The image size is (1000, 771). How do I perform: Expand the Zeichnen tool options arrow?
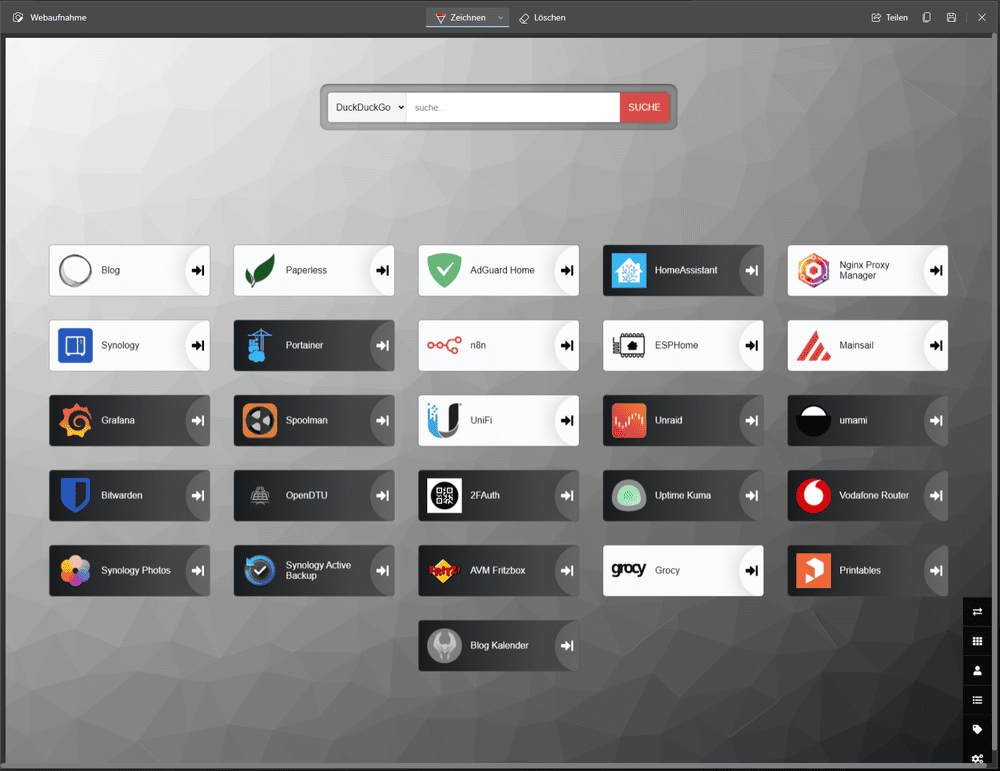point(501,18)
